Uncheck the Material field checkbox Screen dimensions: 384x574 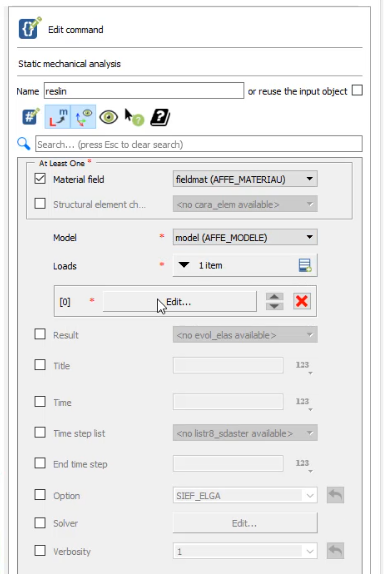click(40, 179)
